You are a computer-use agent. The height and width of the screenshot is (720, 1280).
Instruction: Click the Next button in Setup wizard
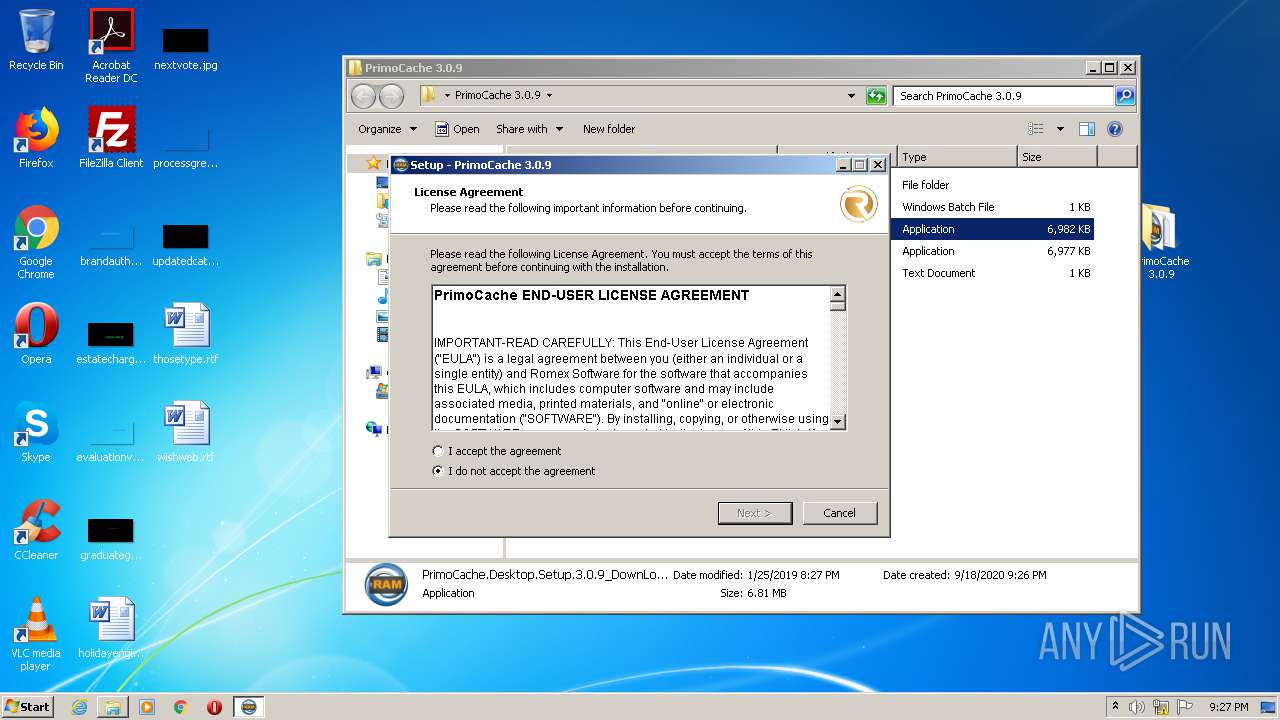pyautogui.click(x=755, y=513)
